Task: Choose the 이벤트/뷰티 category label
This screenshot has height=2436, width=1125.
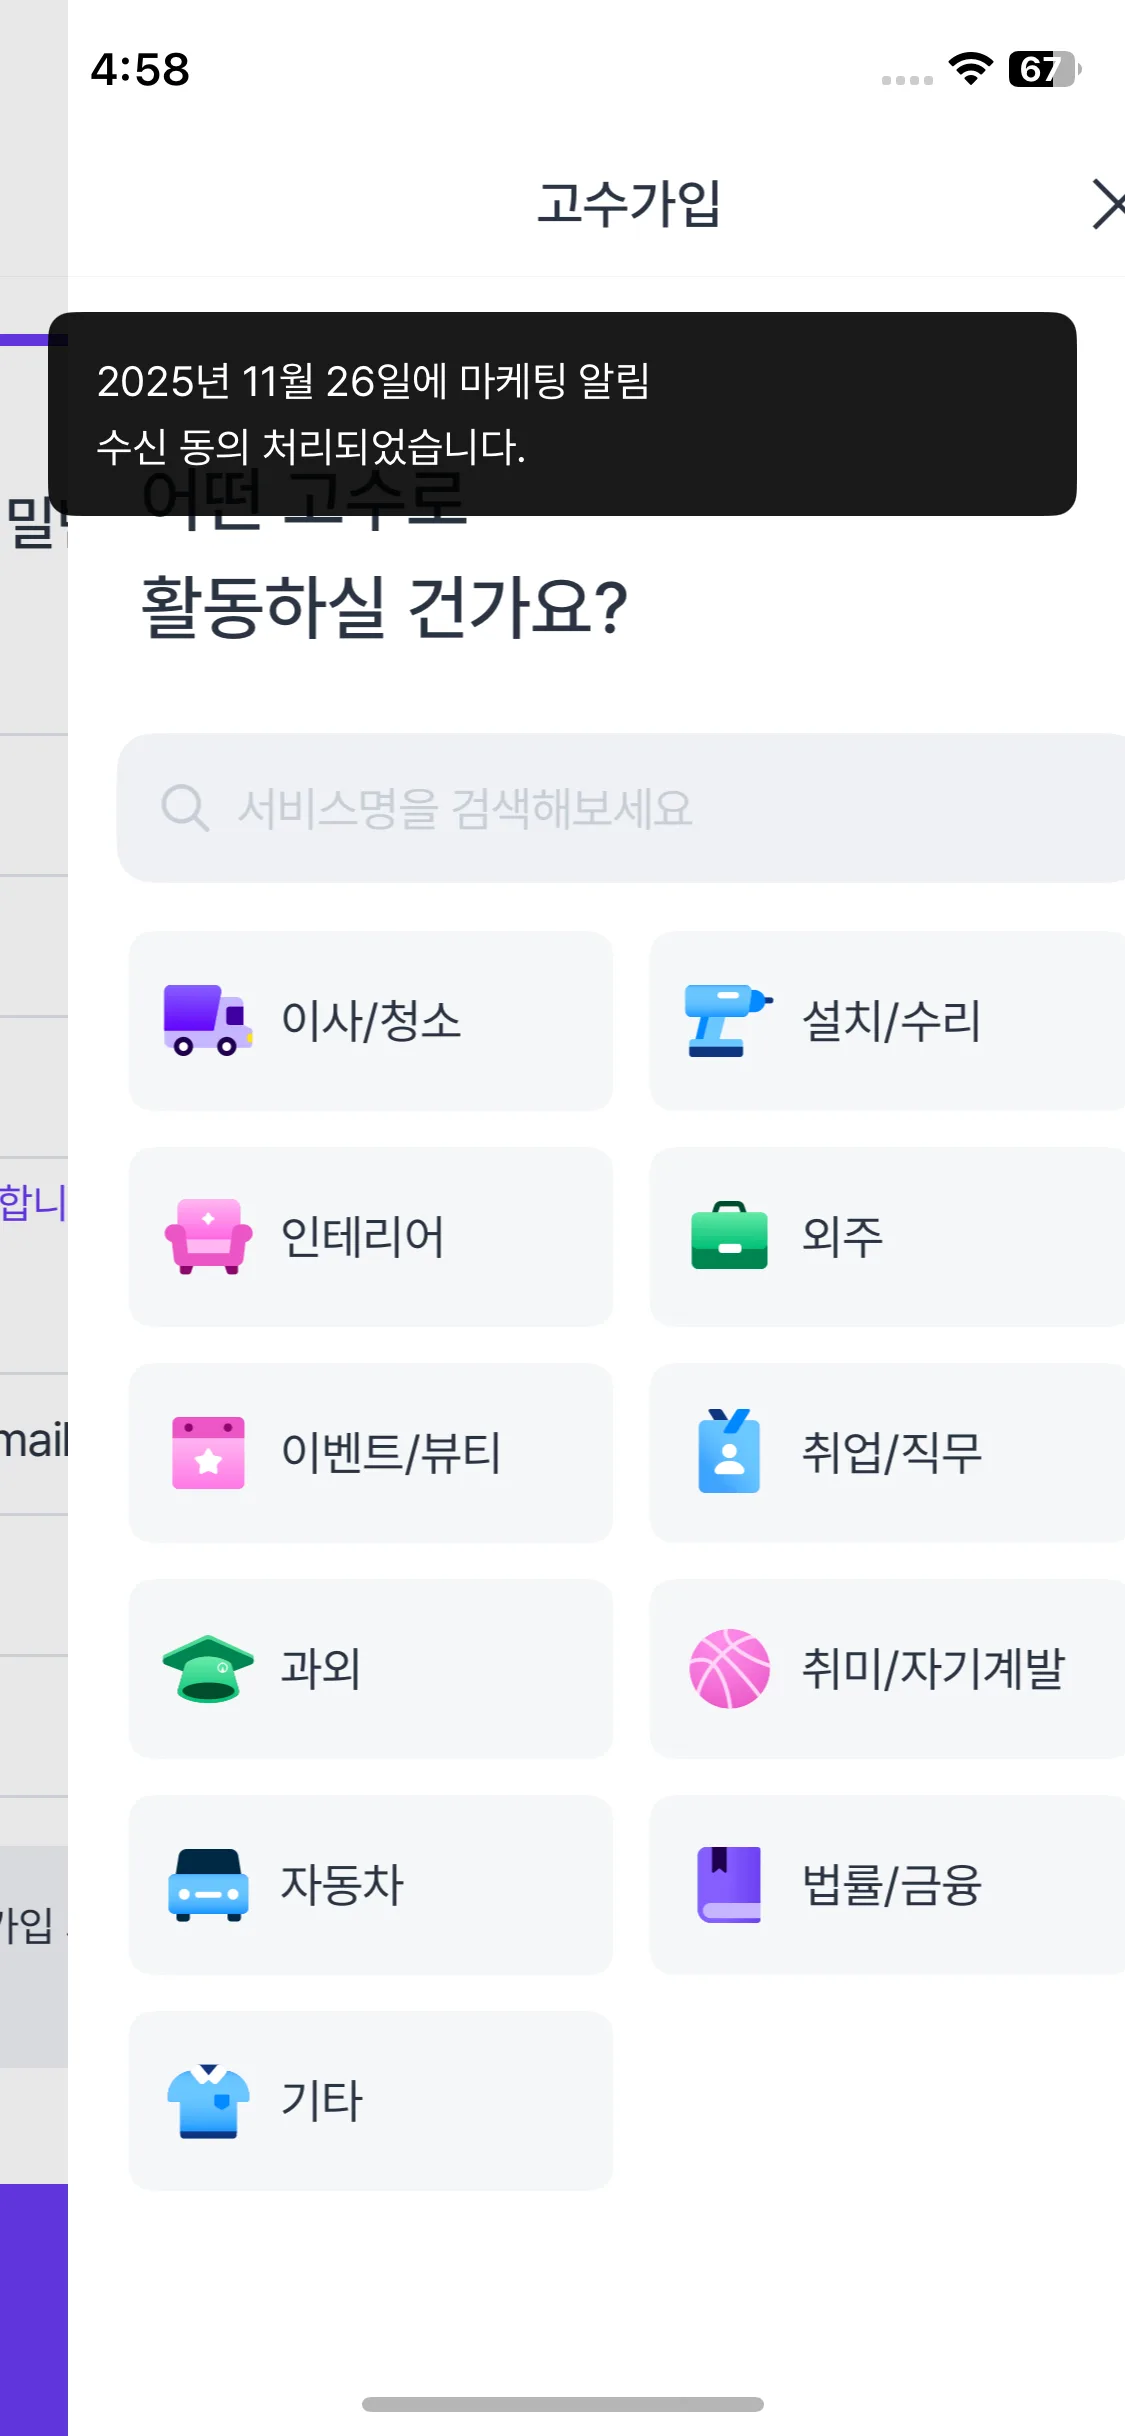Action: [x=391, y=1453]
